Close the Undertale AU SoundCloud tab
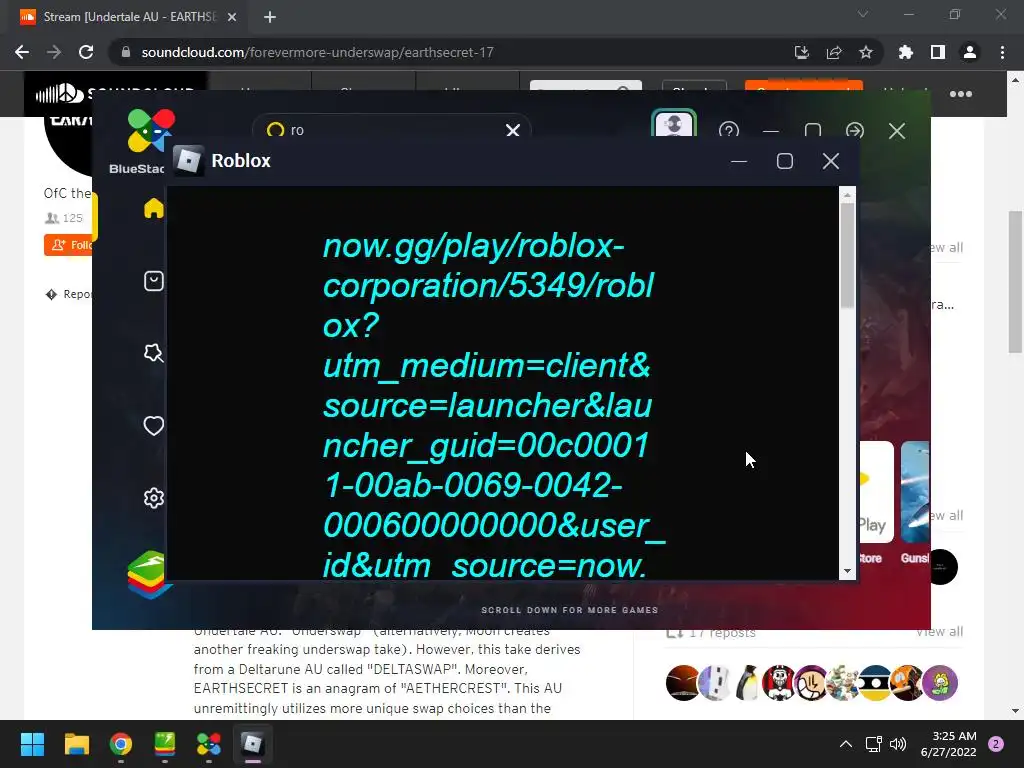This screenshot has width=1024, height=768. click(x=232, y=17)
